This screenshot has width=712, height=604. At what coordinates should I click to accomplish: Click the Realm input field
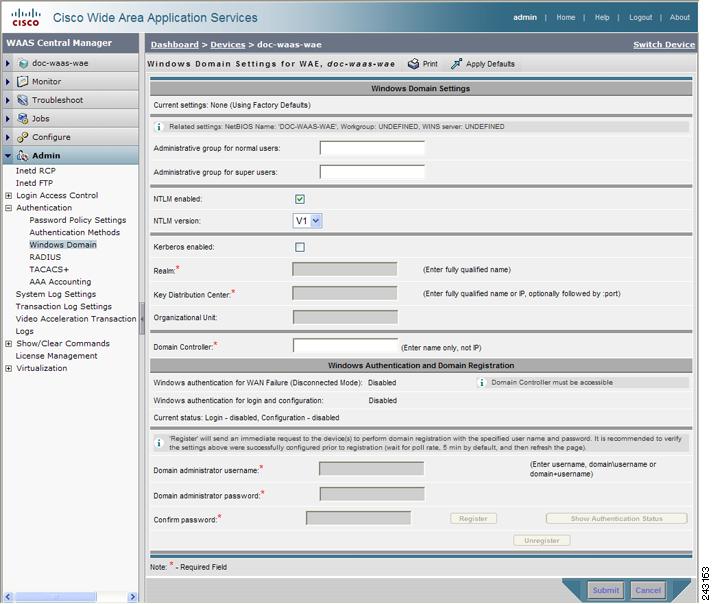pyautogui.click(x=345, y=269)
